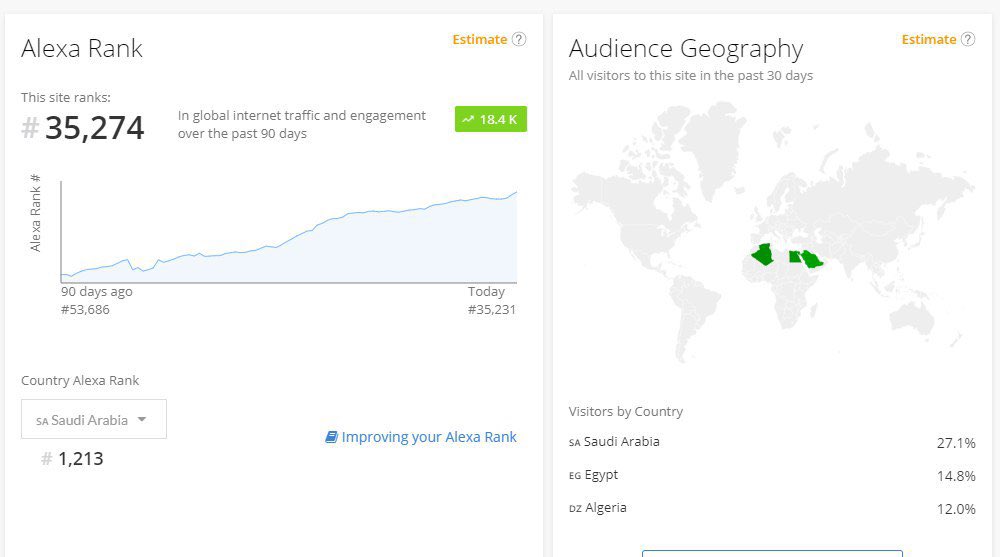Open the Improving your Alexa Rank link
1000x557 pixels.
point(429,437)
